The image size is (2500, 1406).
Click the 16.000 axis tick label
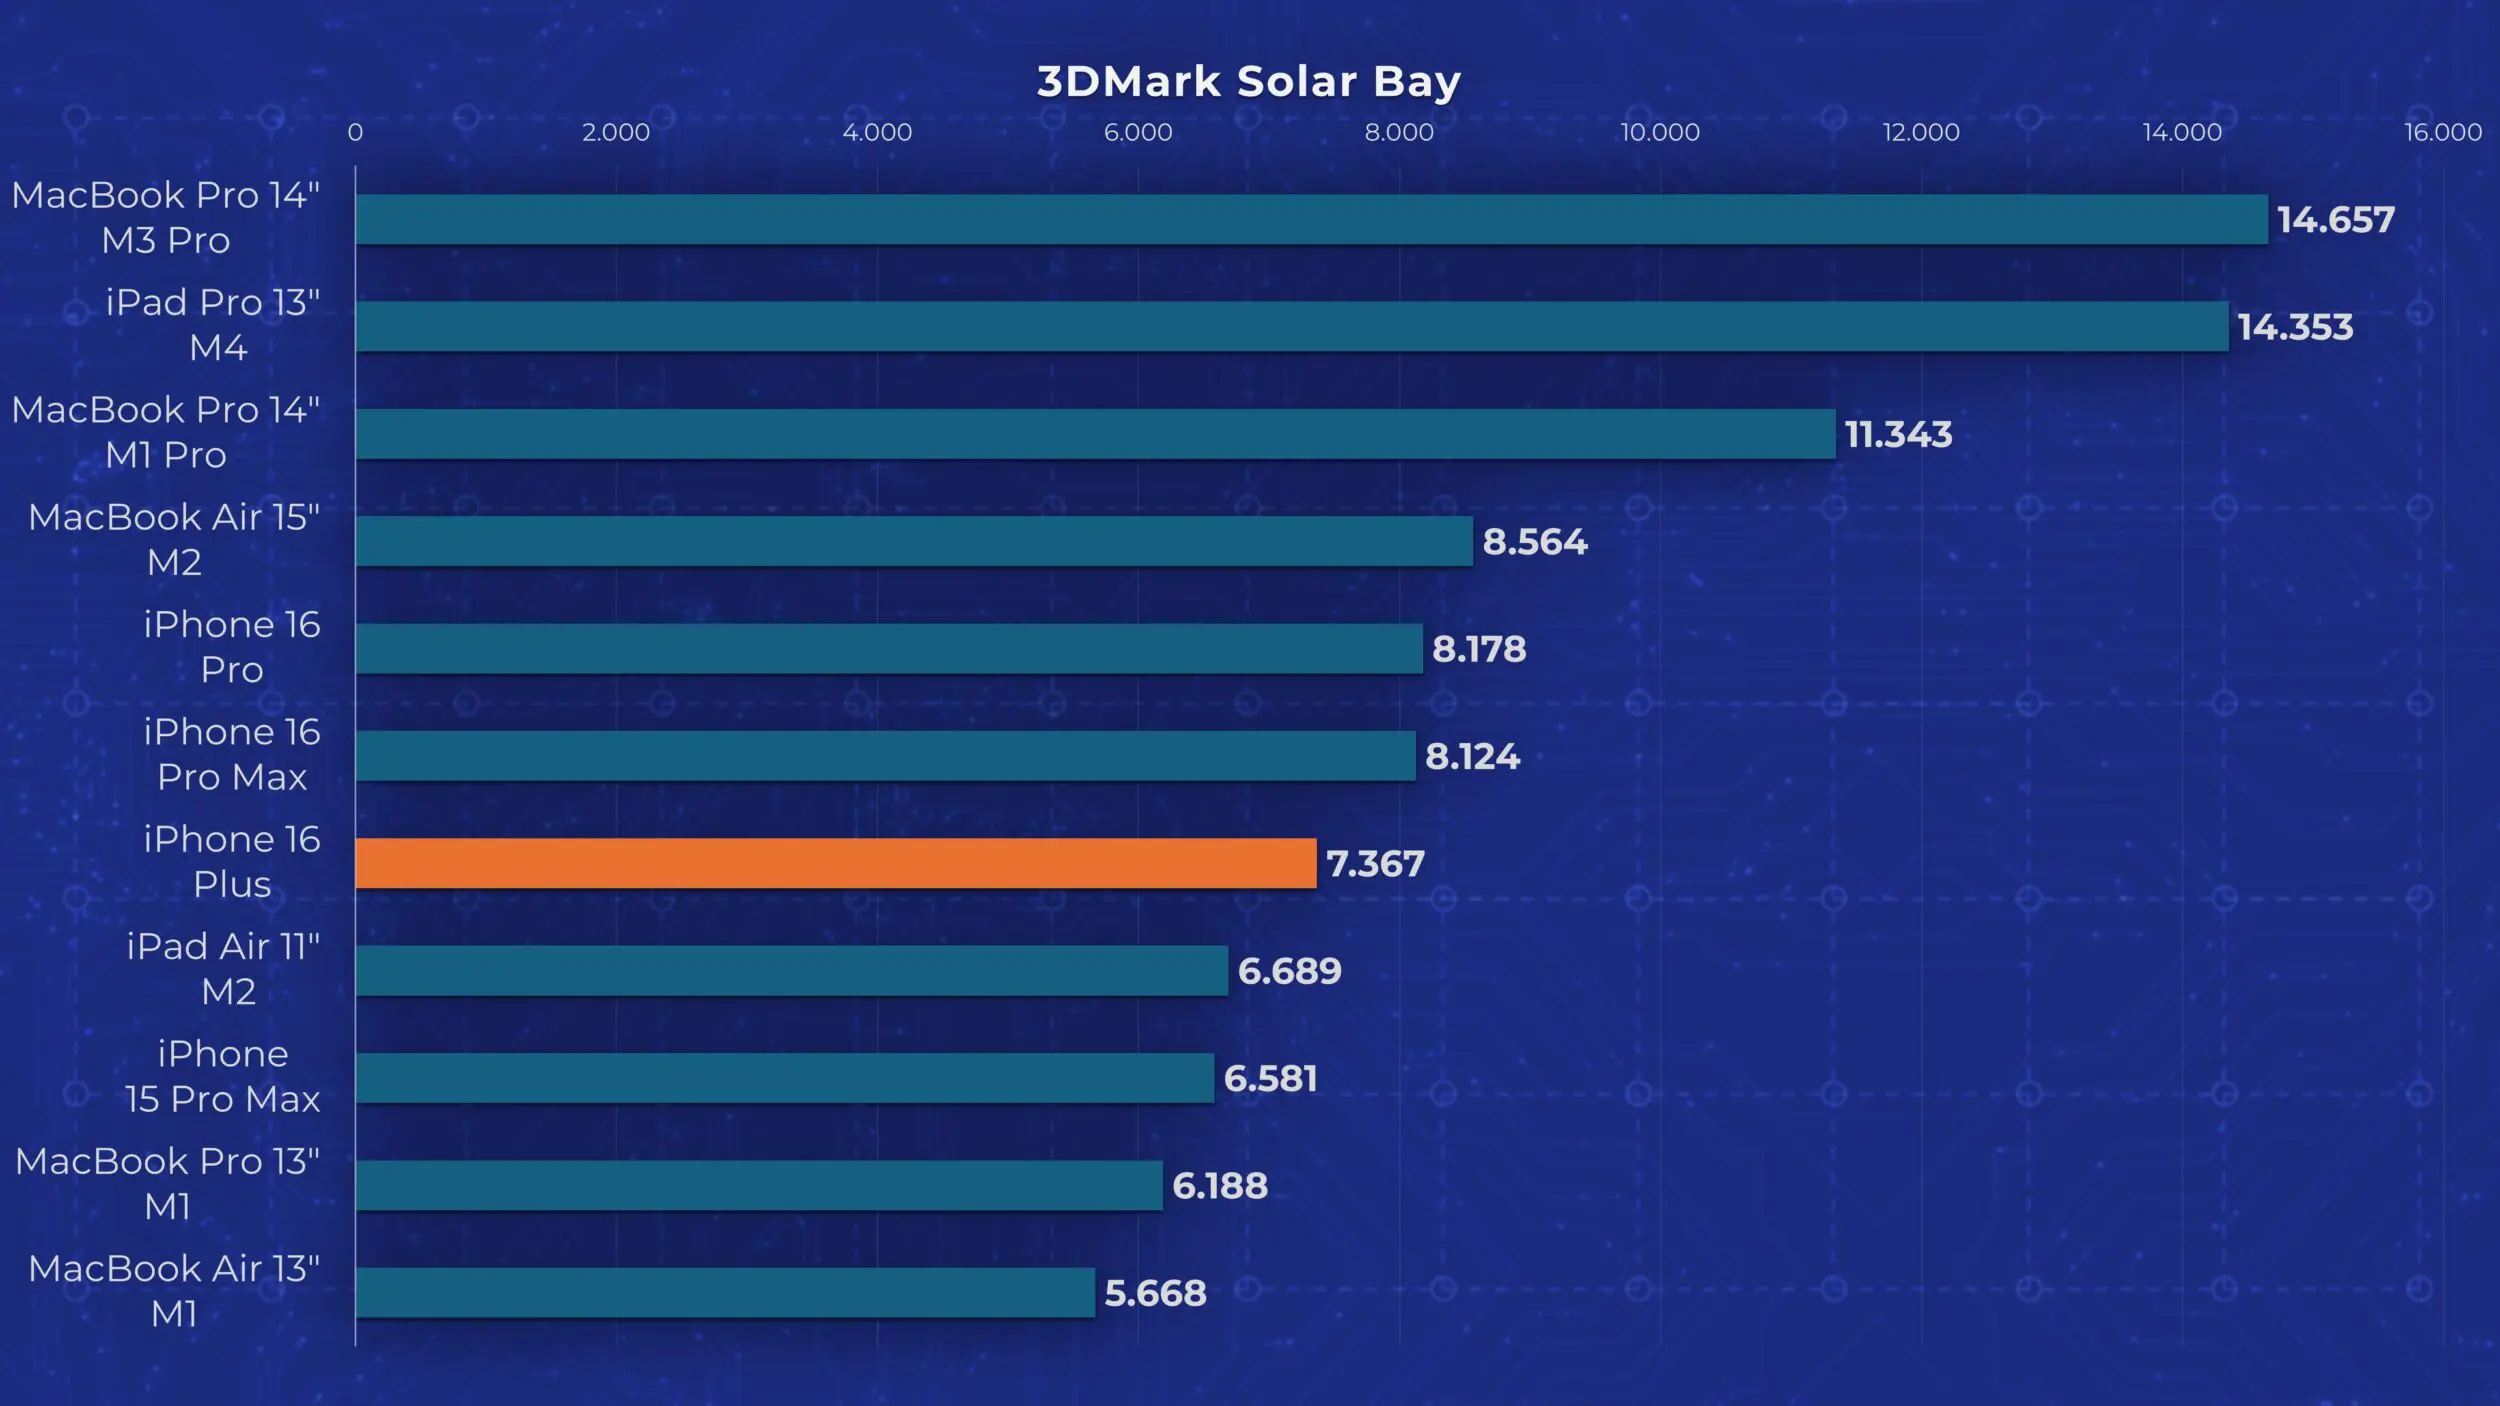[x=2443, y=132]
